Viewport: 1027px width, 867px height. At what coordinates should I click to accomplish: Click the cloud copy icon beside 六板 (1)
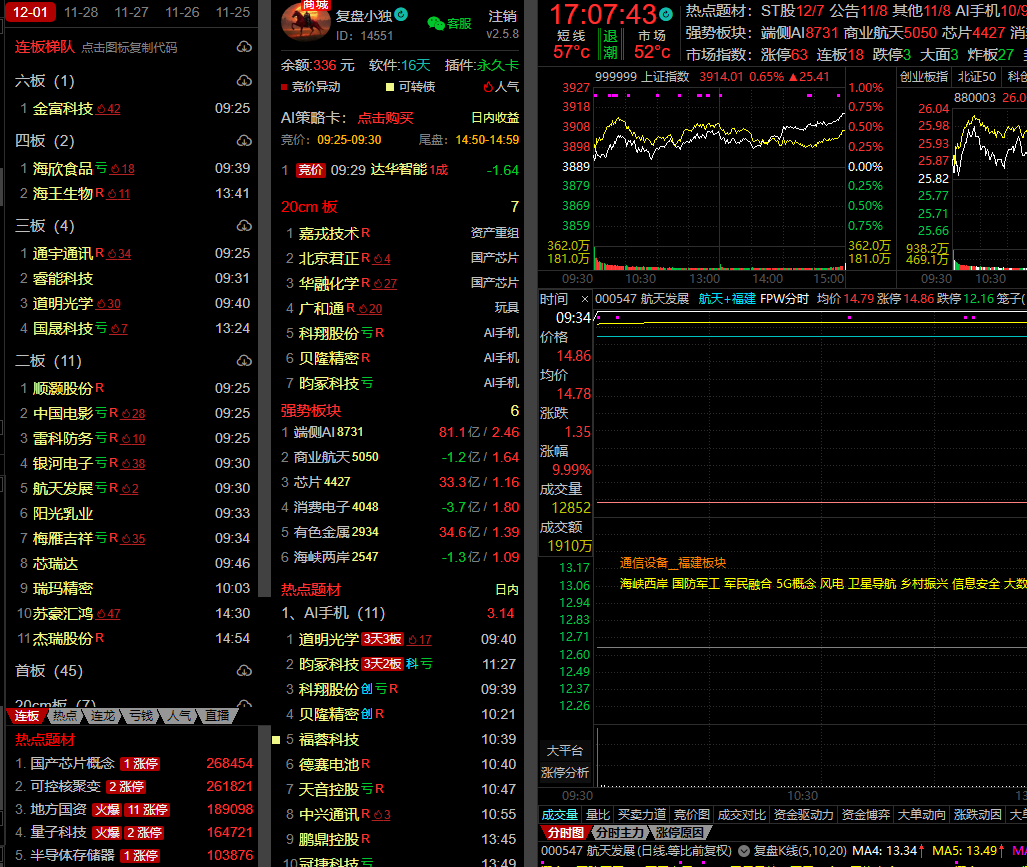pos(244,81)
